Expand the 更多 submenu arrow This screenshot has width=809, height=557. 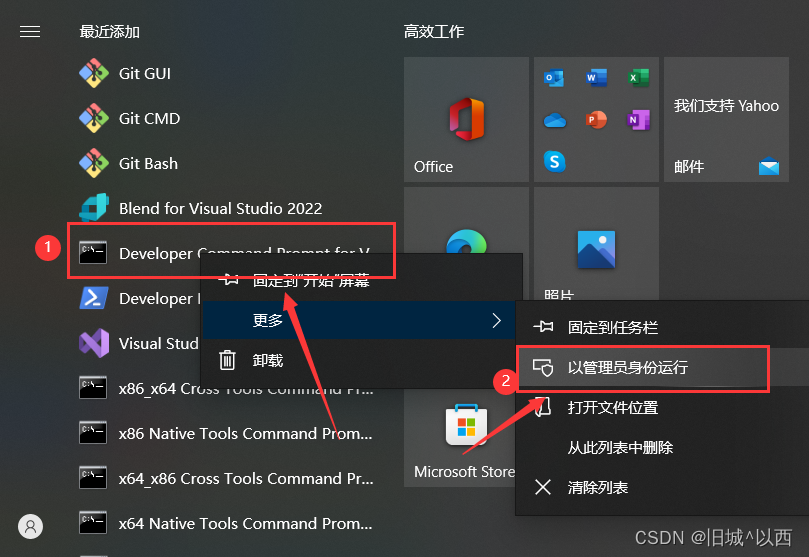pyautogui.click(x=496, y=320)
